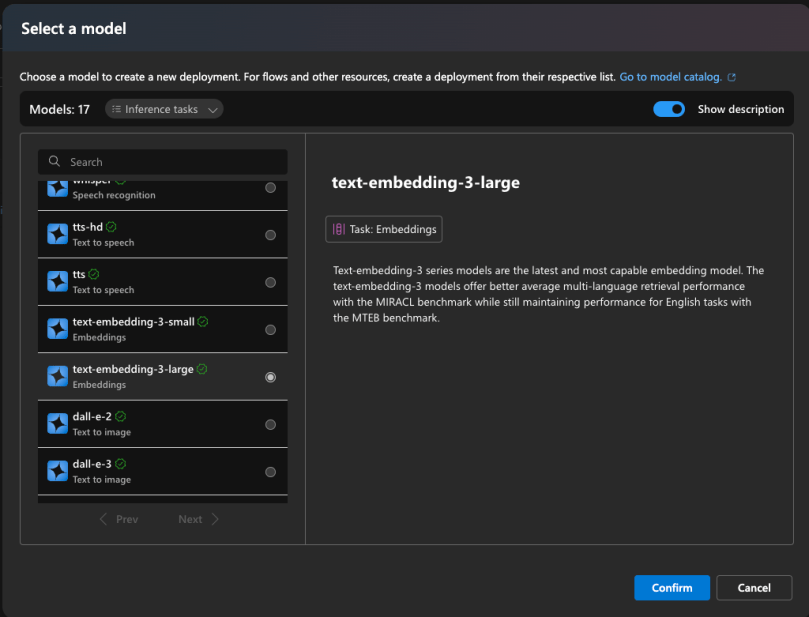Open the Inference tasks dropdown
The height and width of the screenshot is (617, 809).
point(163,109)
